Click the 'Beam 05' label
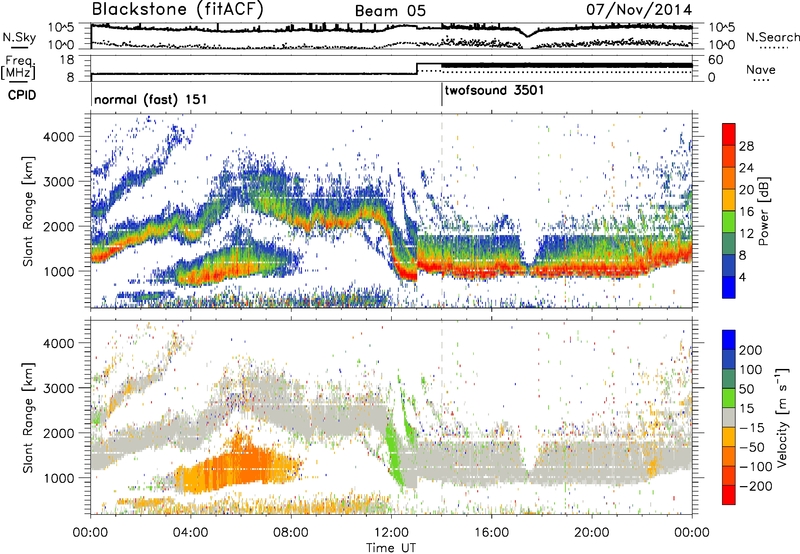This screenshot has width=800, height=554. pos(390,11)
